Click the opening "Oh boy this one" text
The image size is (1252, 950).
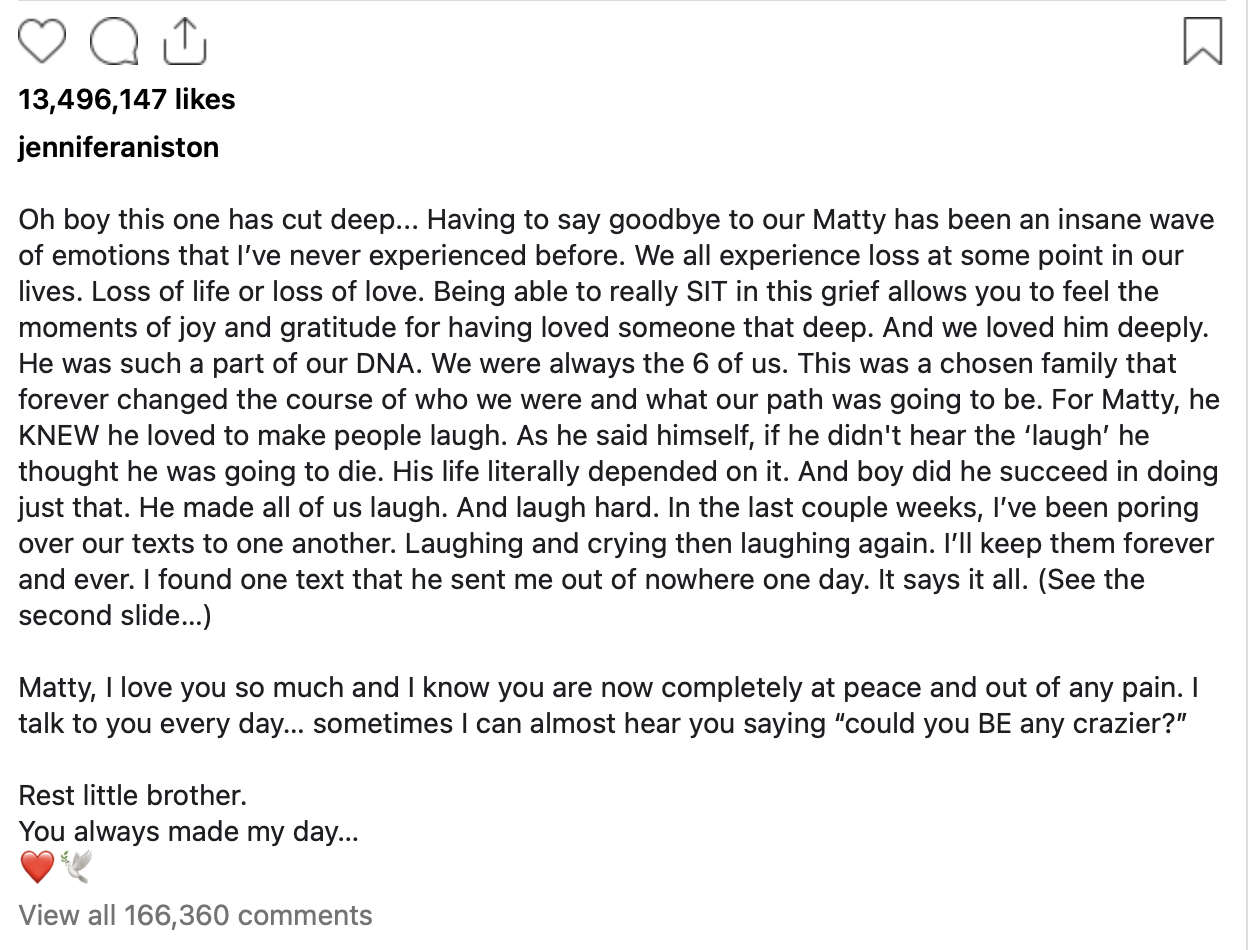(x=117, y=220)
